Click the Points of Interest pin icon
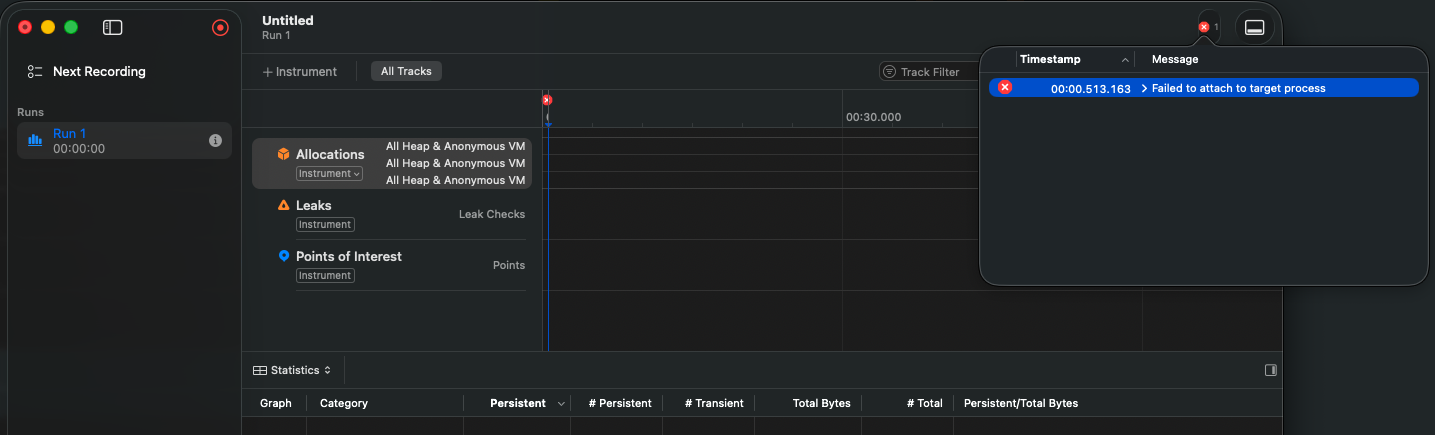 coord(284,256)
